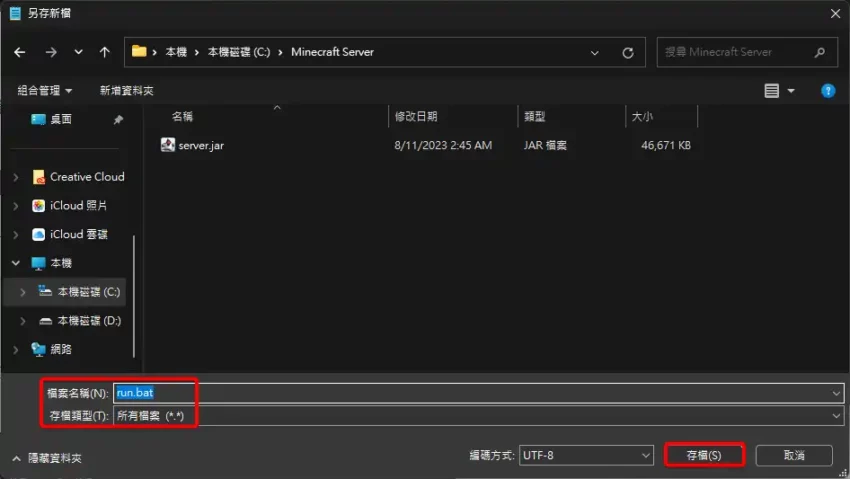Viewport: 850px width, 479px height.
Task: Sort files by 類型 column
Action: (x=535, y=116)
